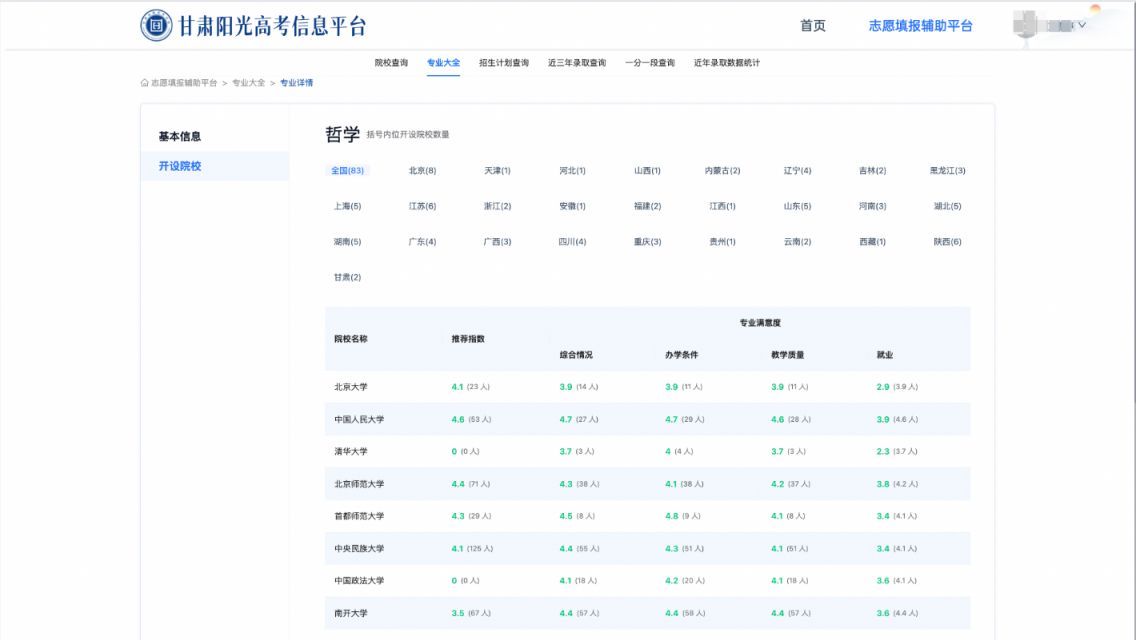Click the blurred user avatar
This screenshot has width=1136, height=640.
pos(1024,25)
